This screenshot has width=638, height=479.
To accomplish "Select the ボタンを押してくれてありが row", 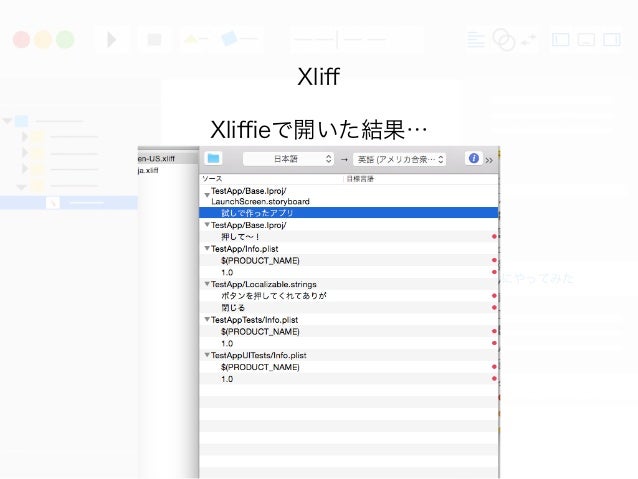I will tap(349, 295).
